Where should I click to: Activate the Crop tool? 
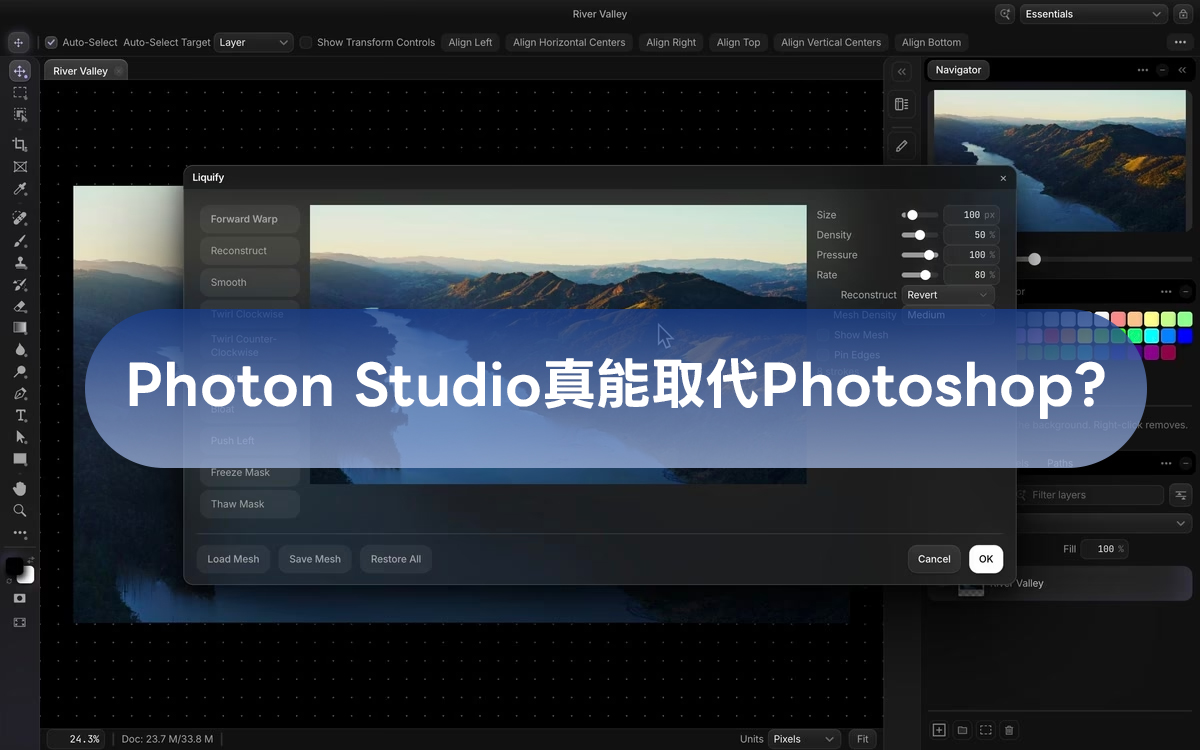[20, 145]
